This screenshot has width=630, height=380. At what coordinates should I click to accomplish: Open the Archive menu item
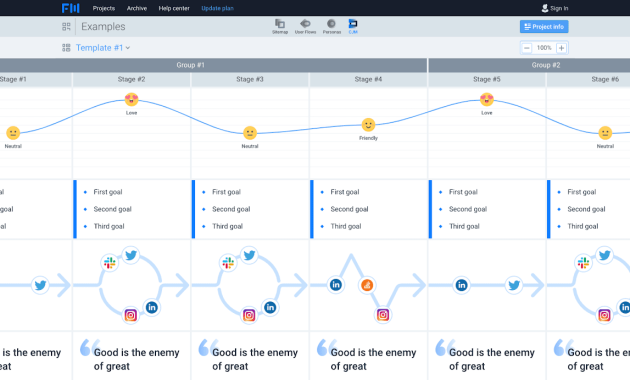coord(137,8)
